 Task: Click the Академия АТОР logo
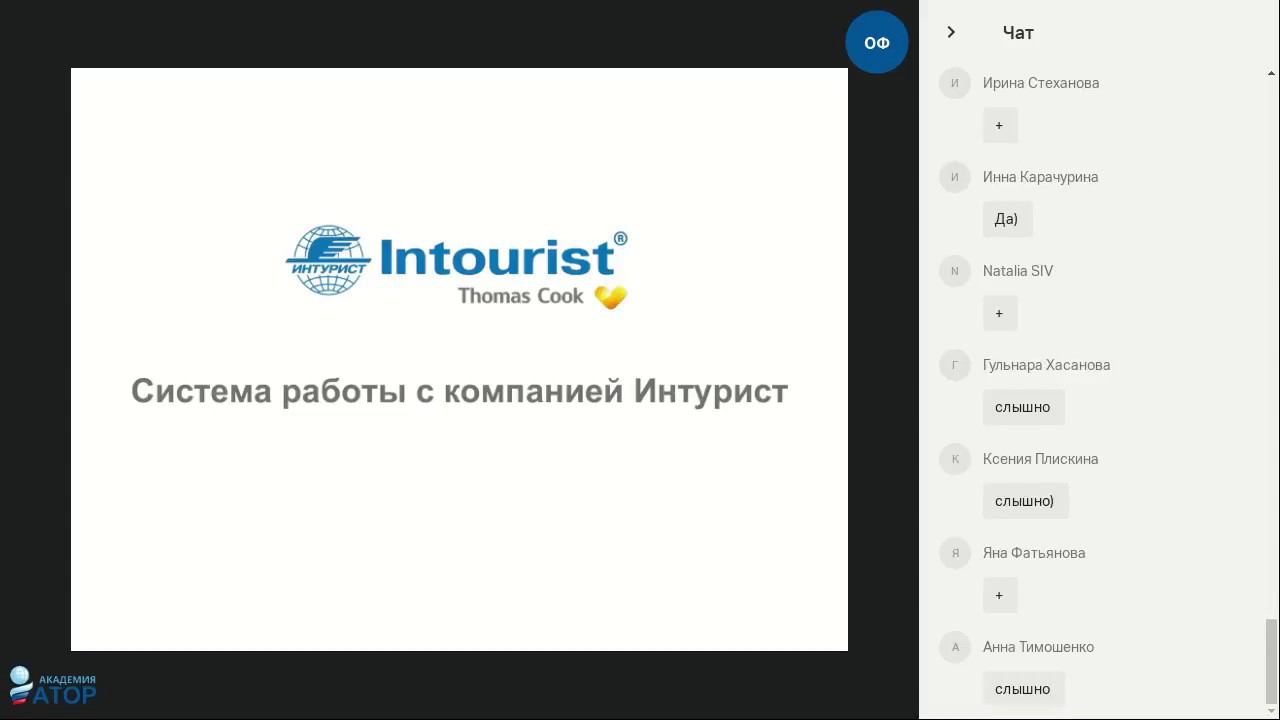(x=53, y=686)
